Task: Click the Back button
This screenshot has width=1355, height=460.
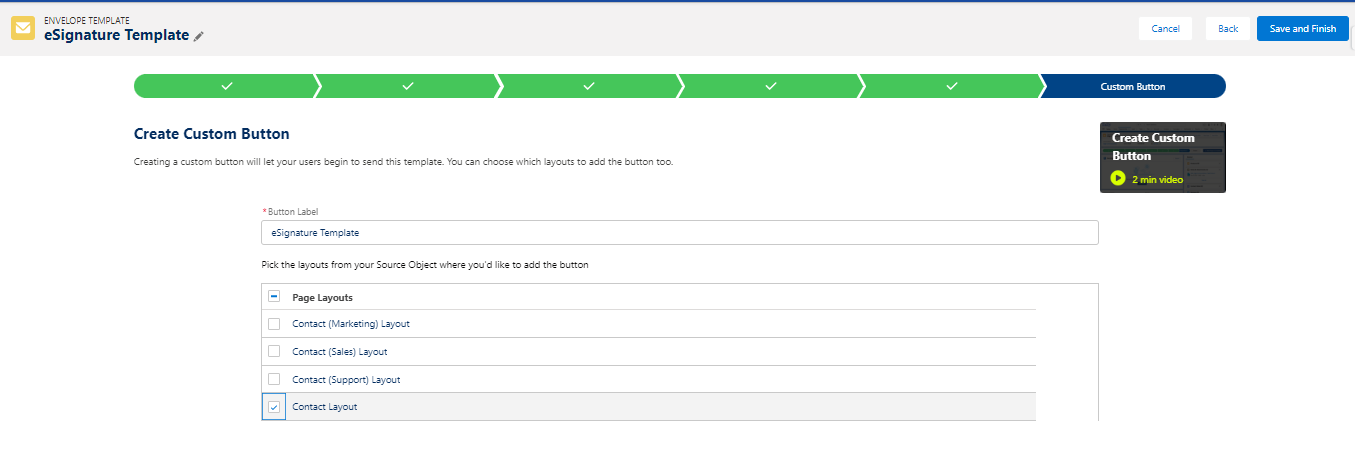Action: [1228, 29]
